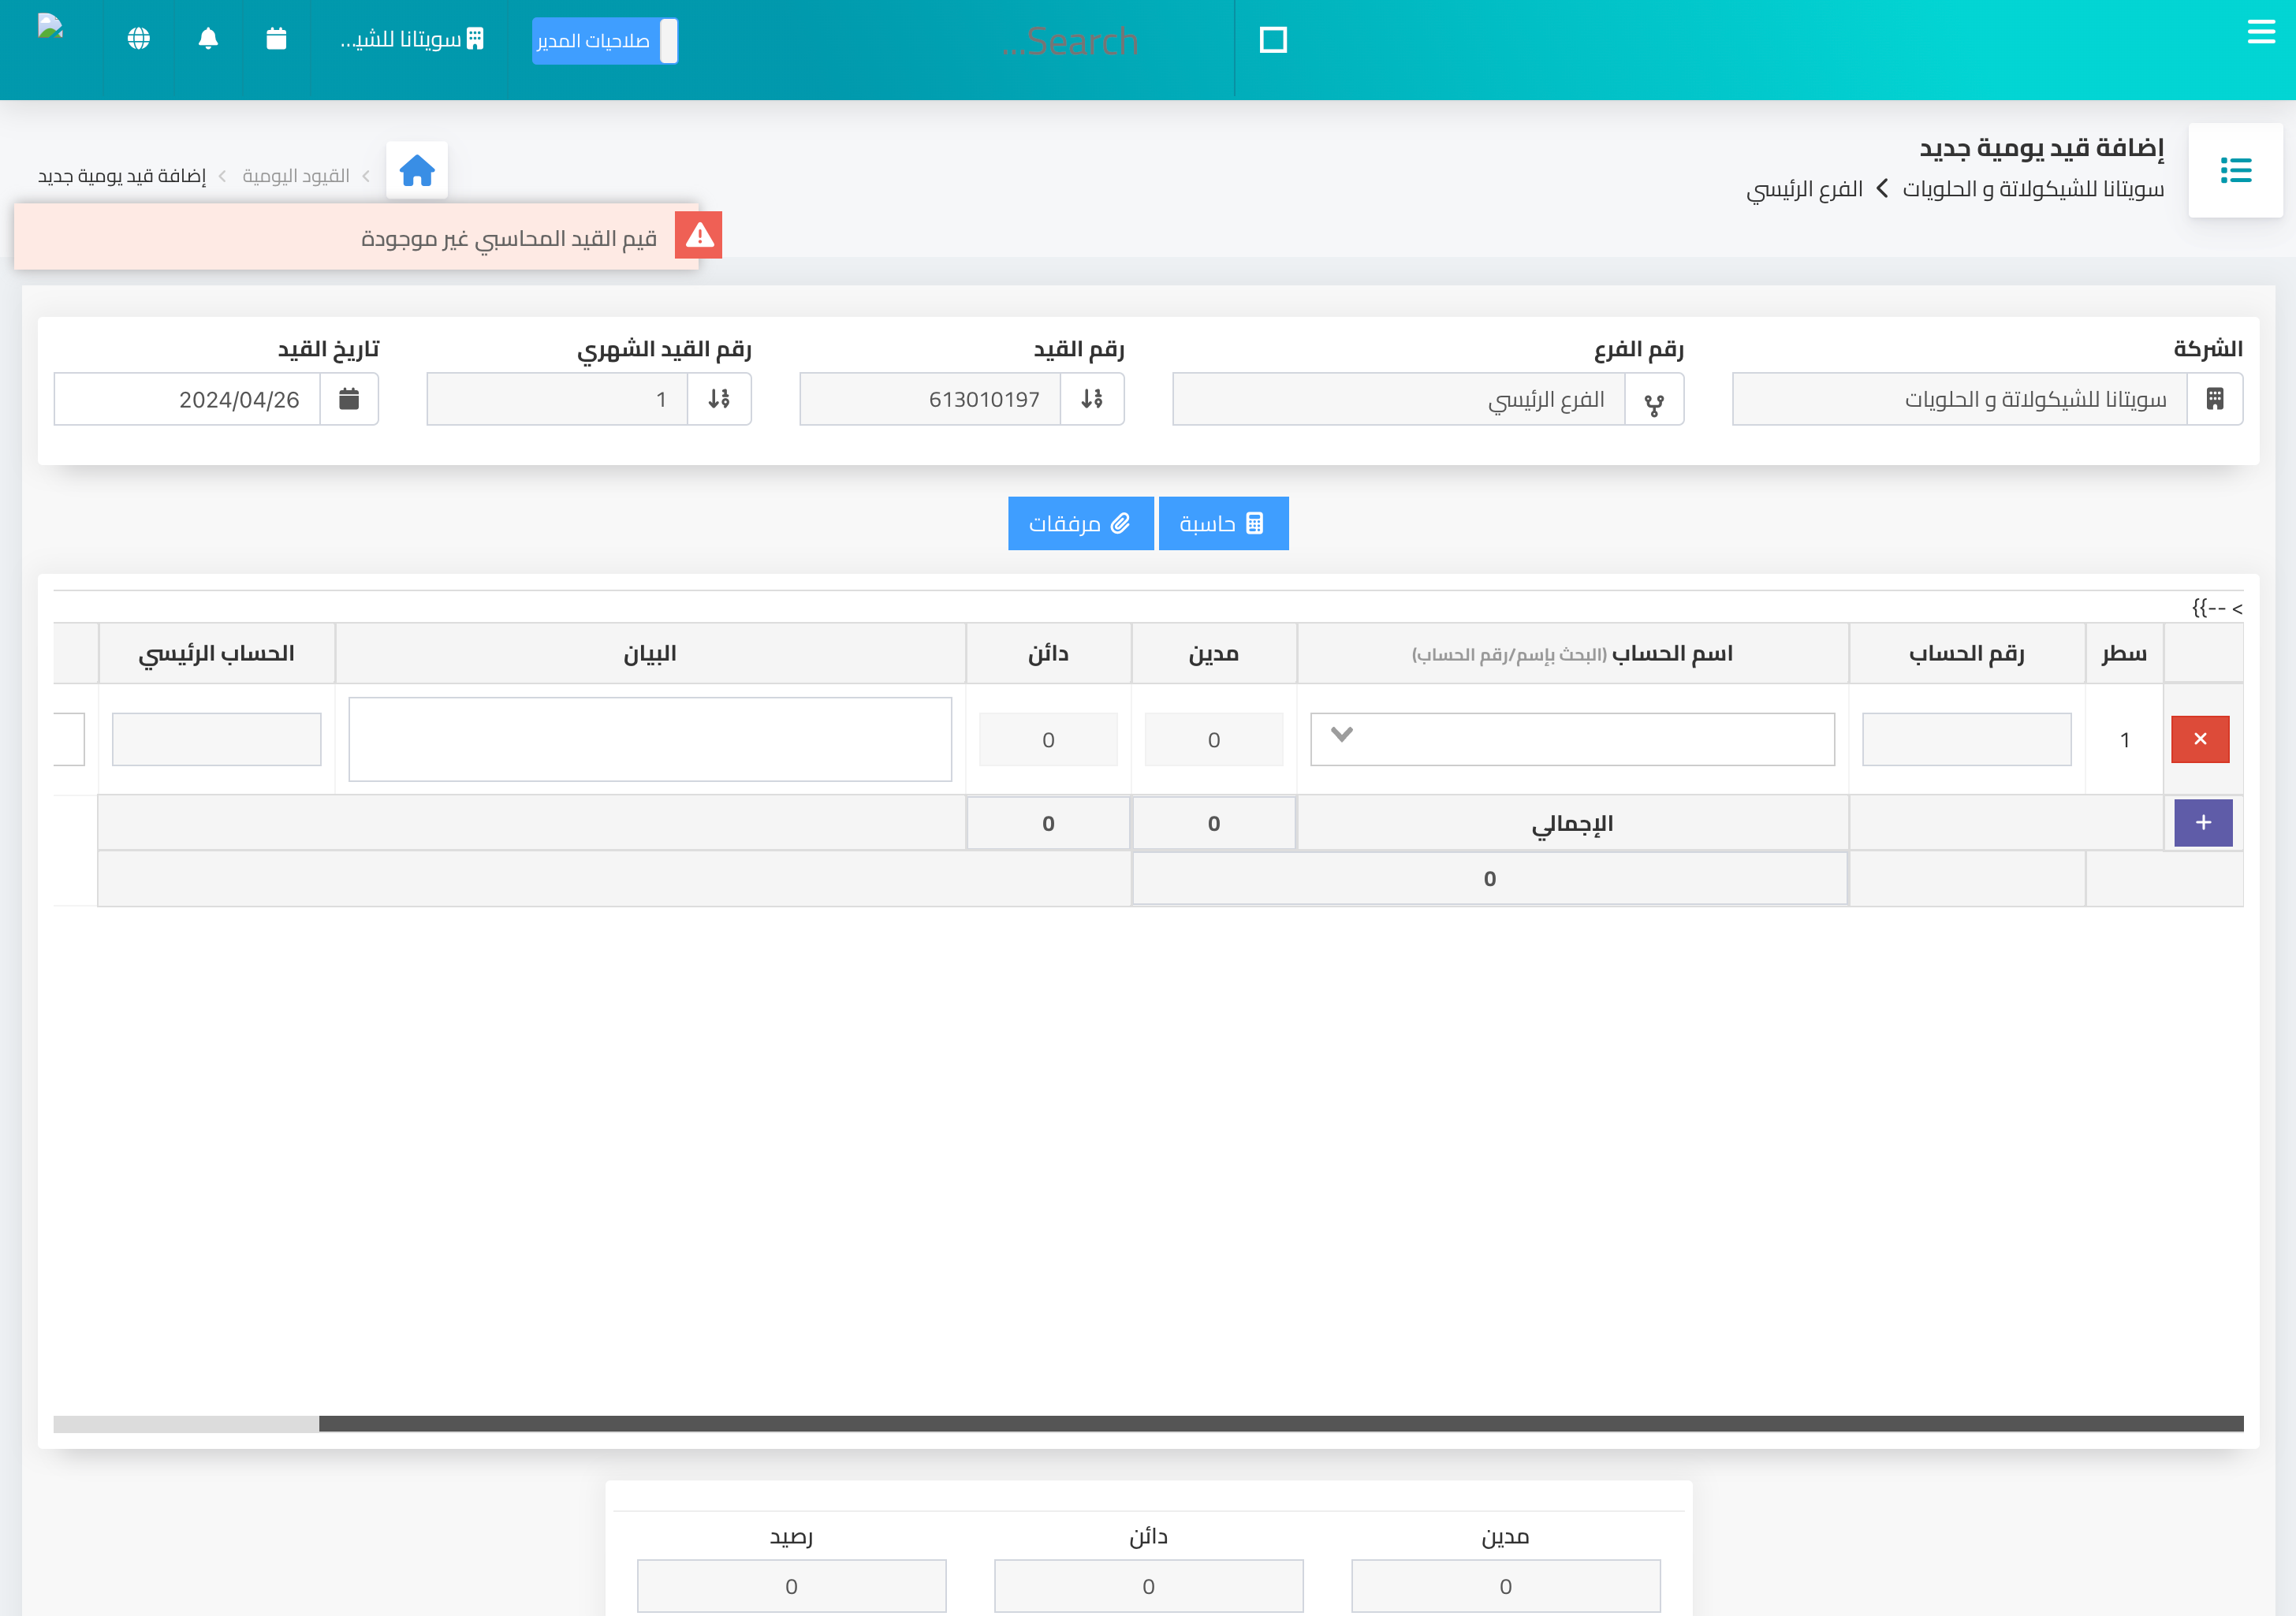Click total دائن cell in الإجمالي row
The height and width of the screenshot is (1616, 2296).
tap(1048, 823)
